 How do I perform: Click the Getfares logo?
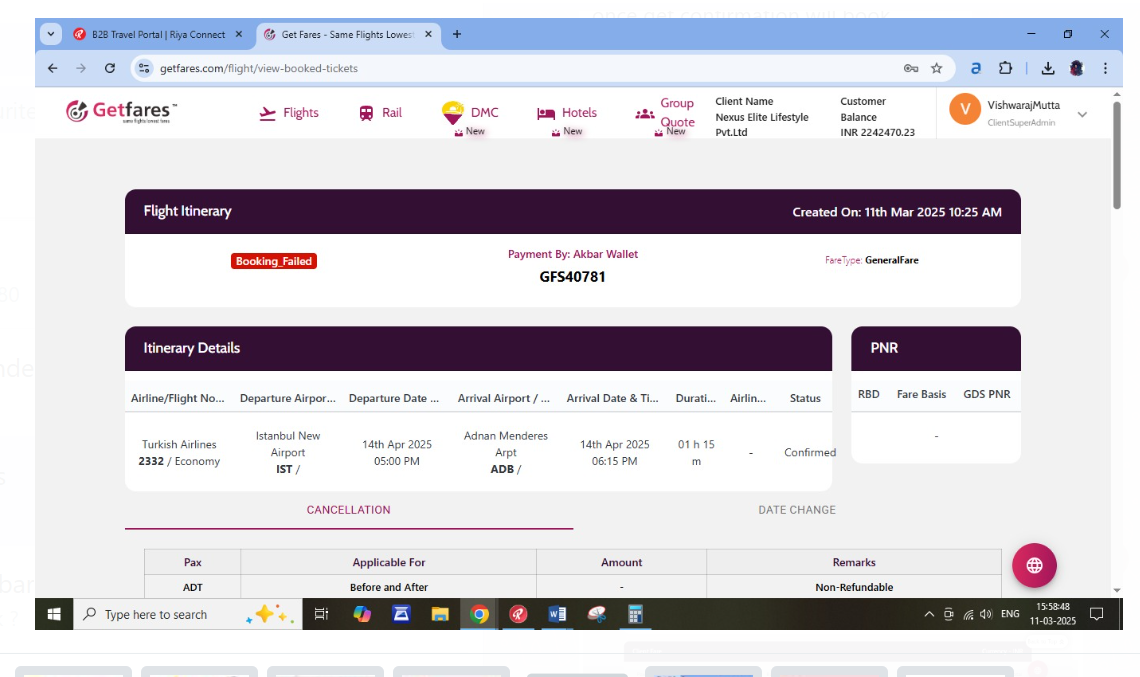point(121,111)
